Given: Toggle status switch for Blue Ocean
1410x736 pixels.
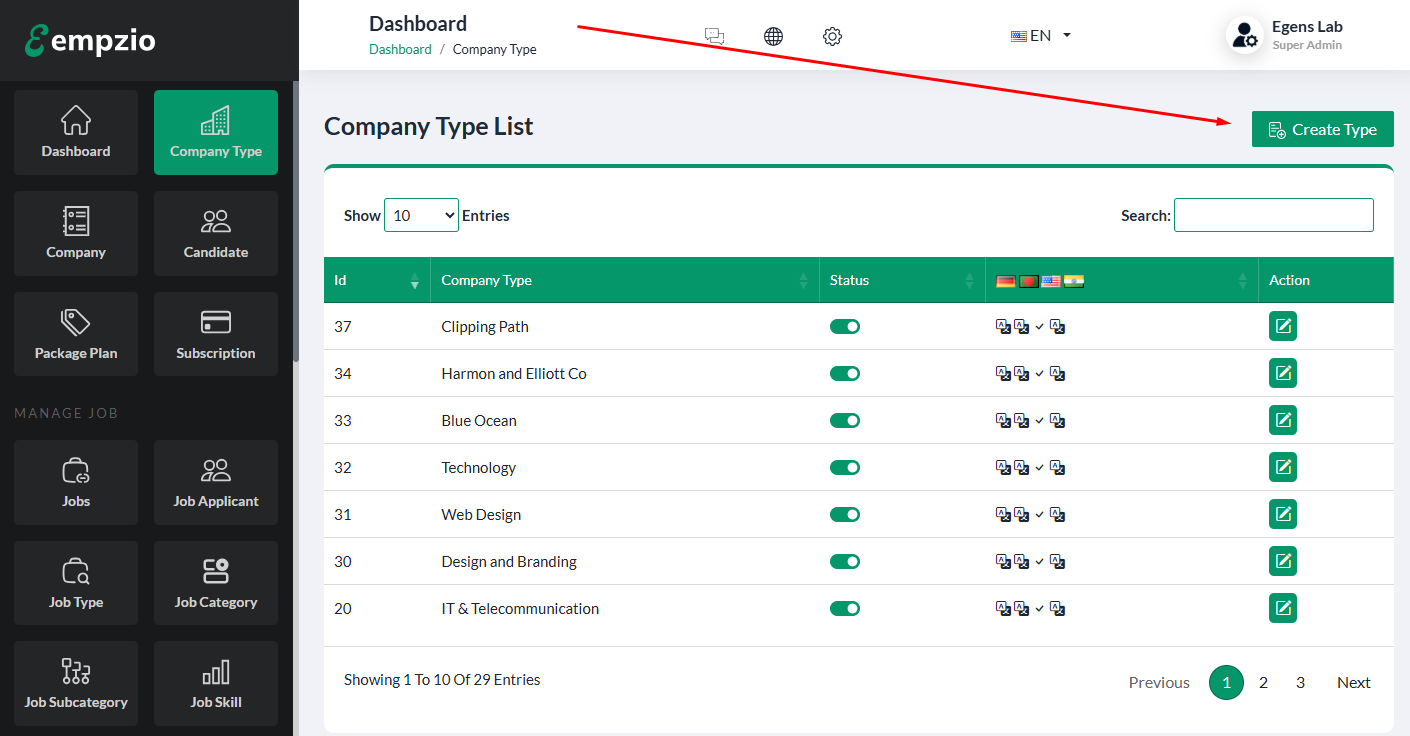Looking at the screenshot, I should coord(845,421).
